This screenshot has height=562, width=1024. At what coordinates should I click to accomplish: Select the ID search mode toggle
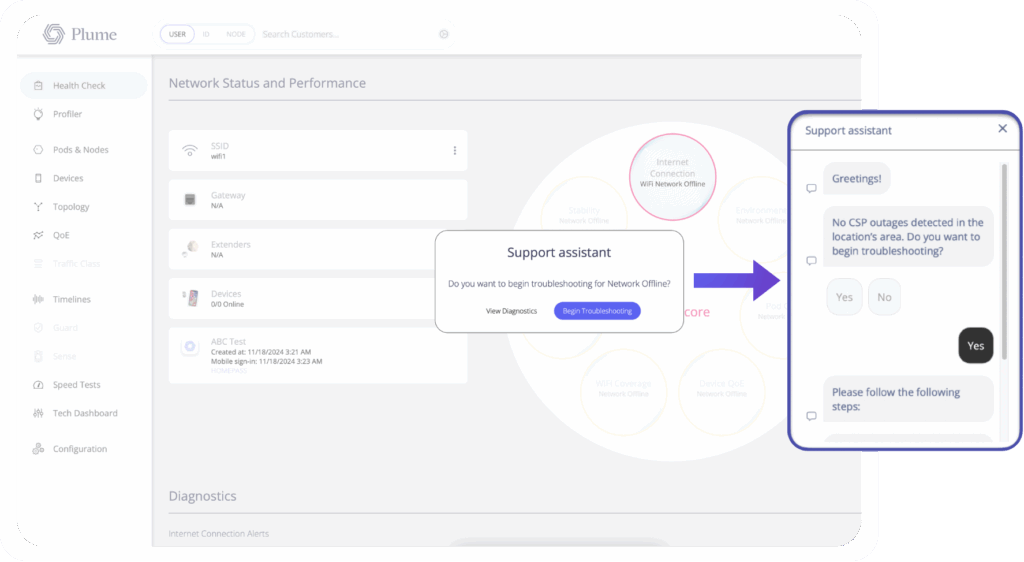[206, 34]
